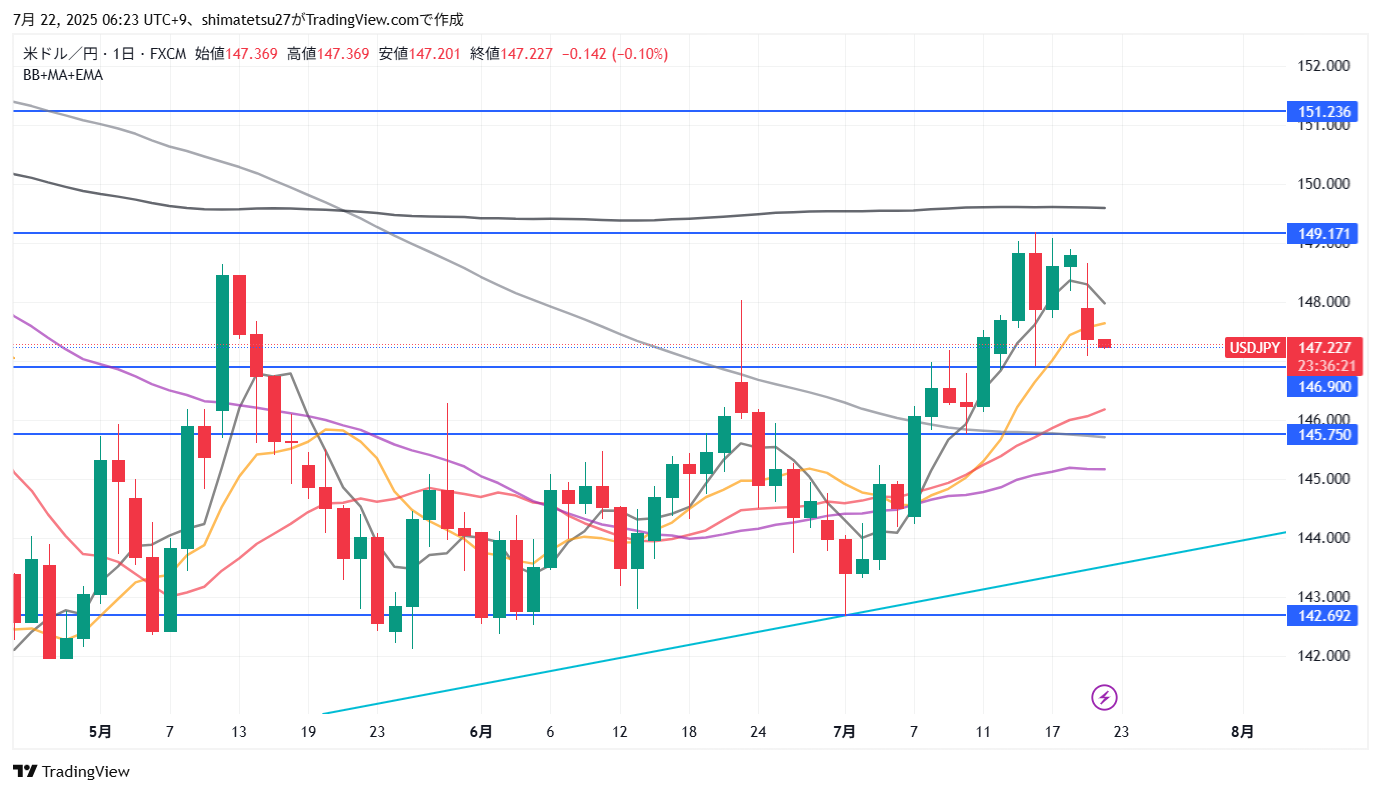Click the 18 date label on time axis
This screenshot has width=1381, height=793.
point(688,731)
